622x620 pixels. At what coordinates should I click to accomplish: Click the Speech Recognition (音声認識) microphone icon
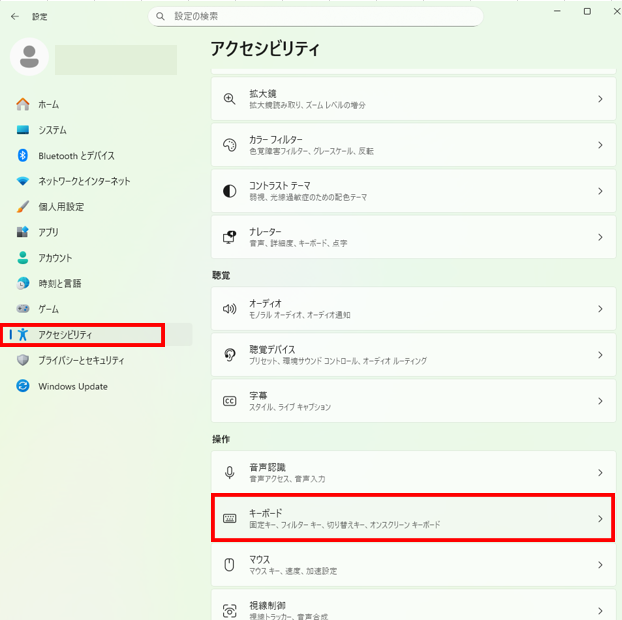click(229, 472)
